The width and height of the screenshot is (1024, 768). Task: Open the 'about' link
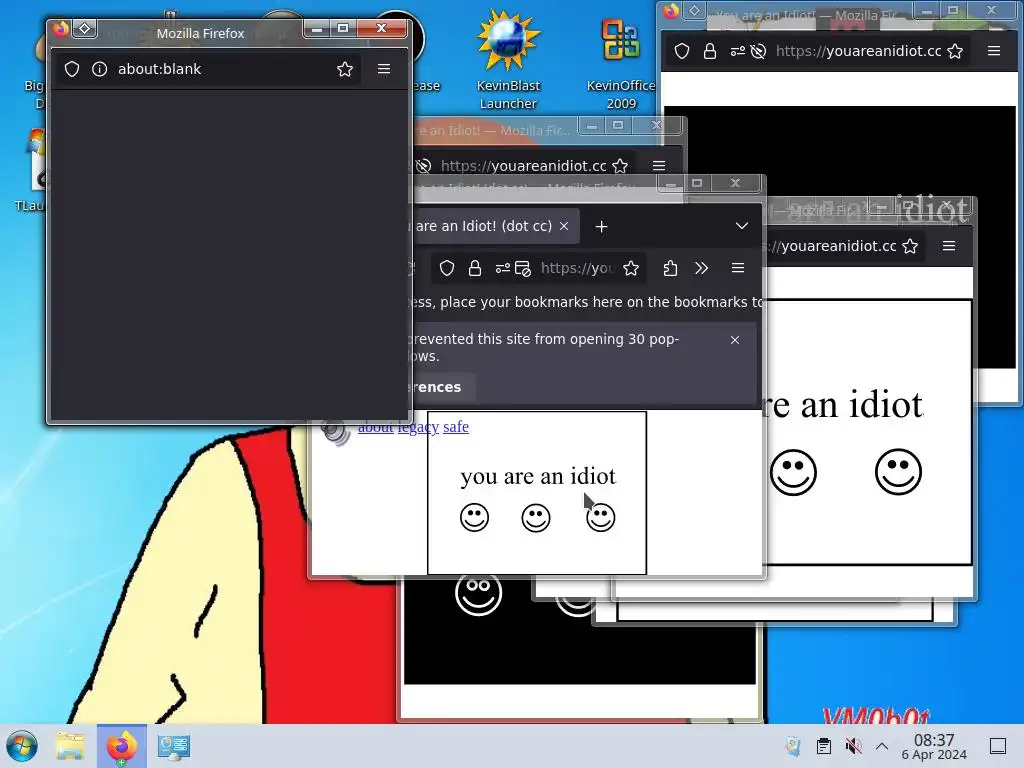click(376, 427)
